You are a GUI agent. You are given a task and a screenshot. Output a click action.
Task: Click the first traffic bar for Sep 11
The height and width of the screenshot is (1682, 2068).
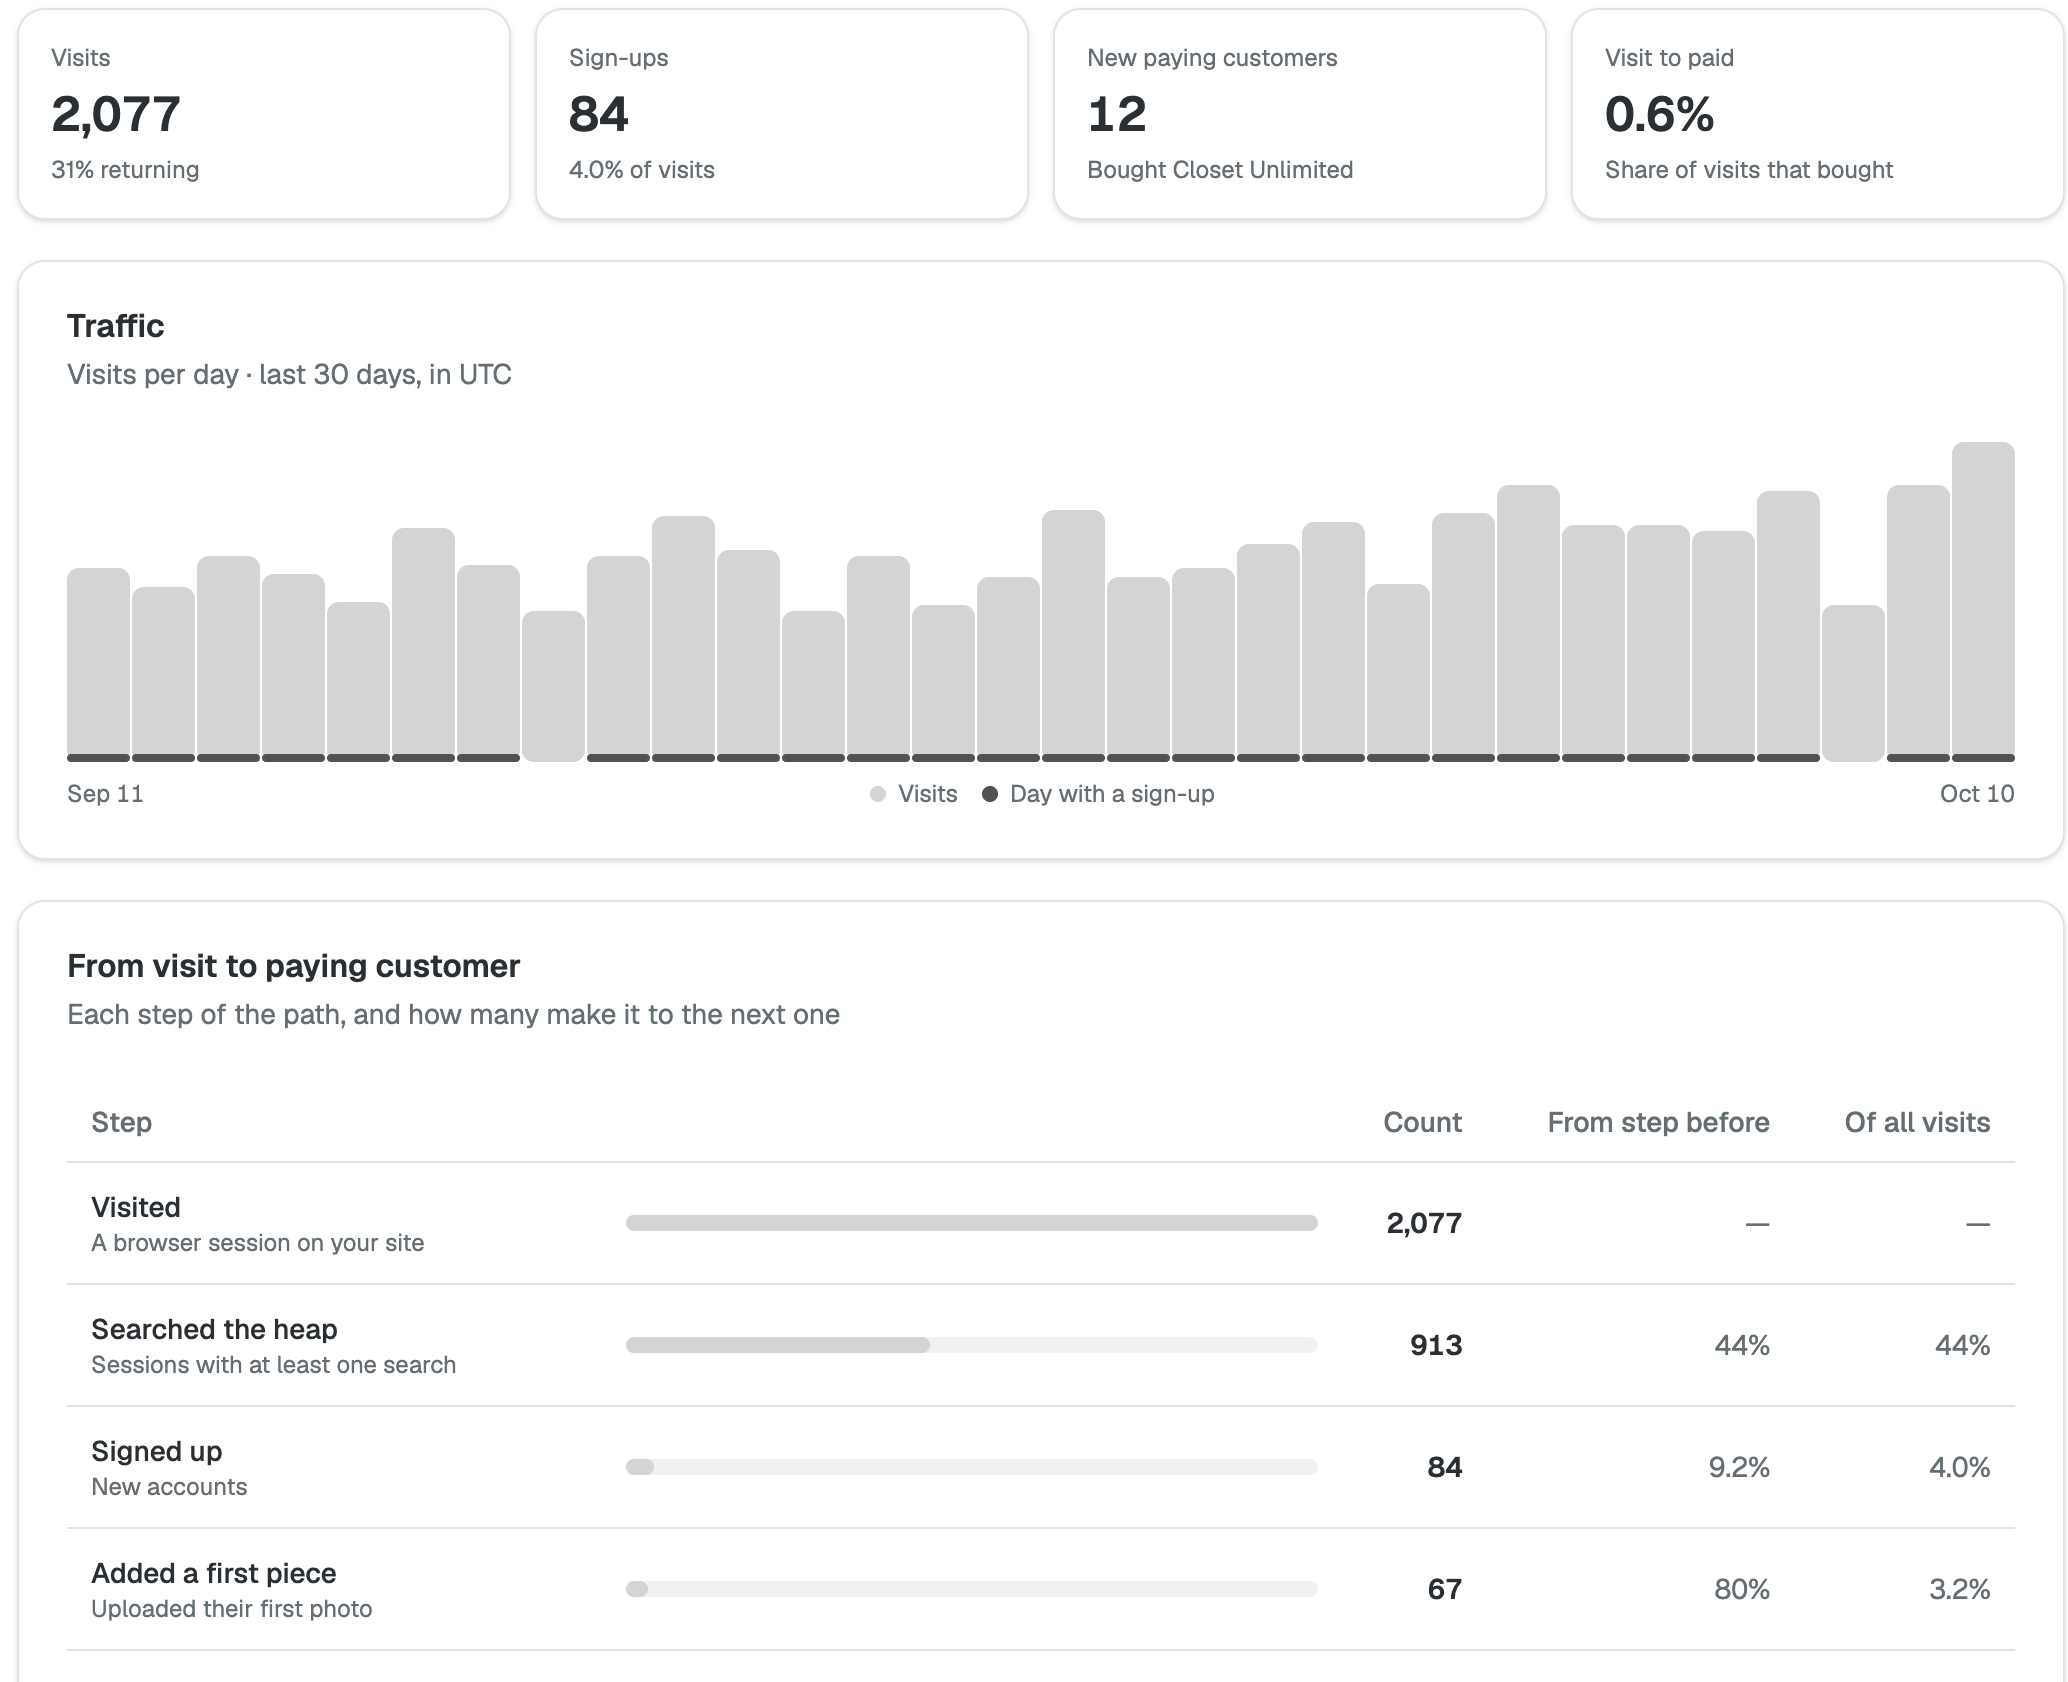[98, 665]
